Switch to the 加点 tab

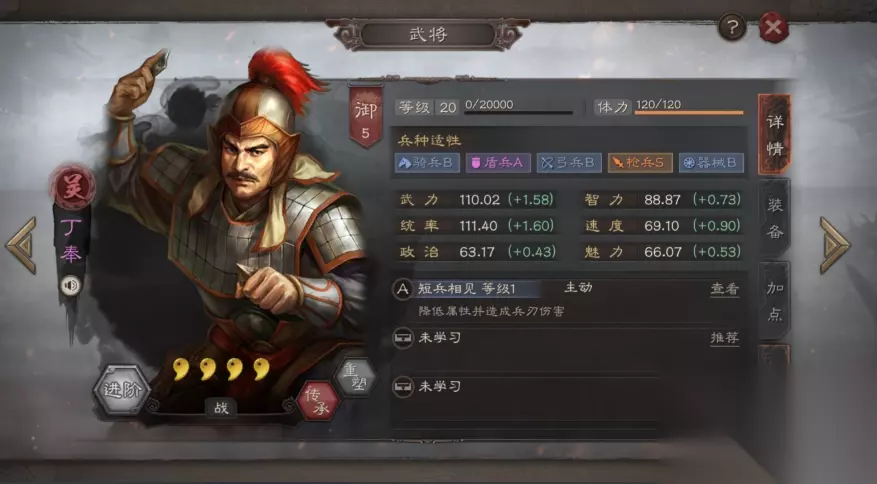click(775, 300)
